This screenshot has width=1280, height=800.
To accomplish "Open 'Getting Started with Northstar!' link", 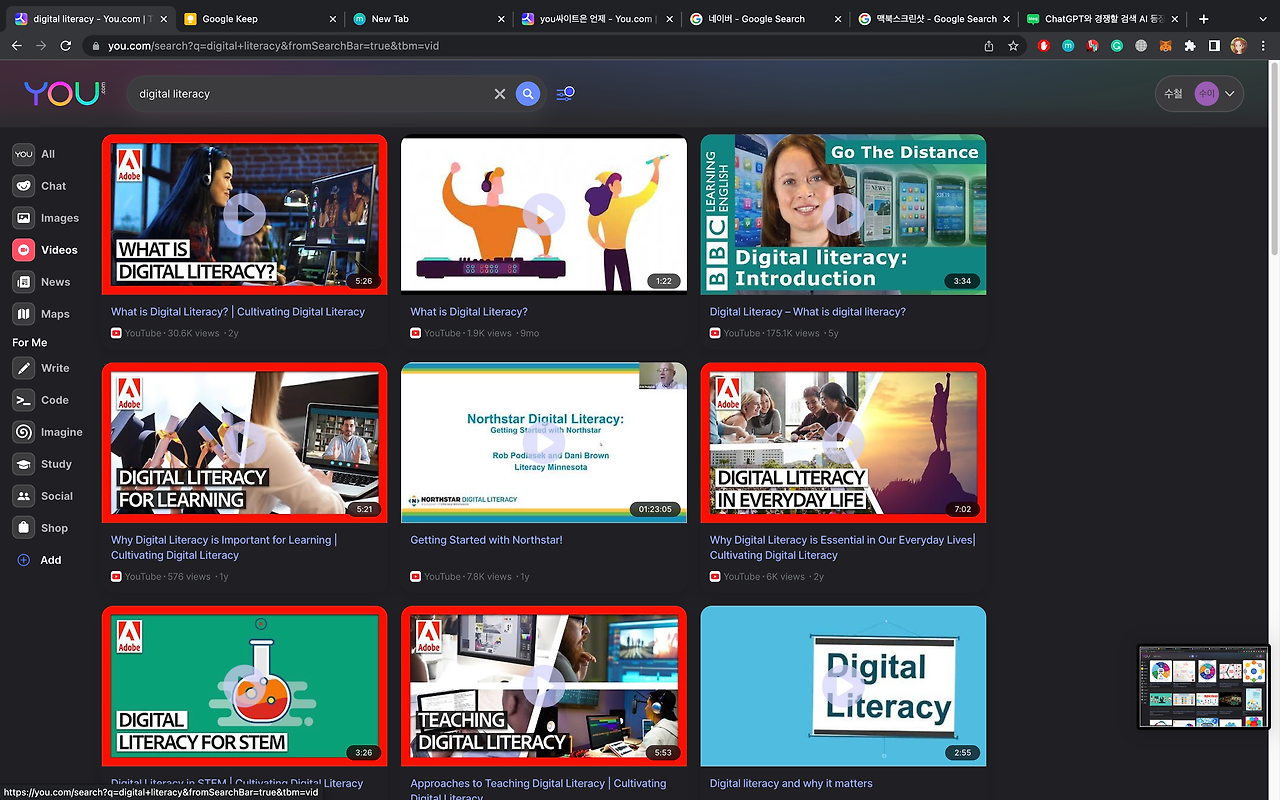I will (486, 540).
